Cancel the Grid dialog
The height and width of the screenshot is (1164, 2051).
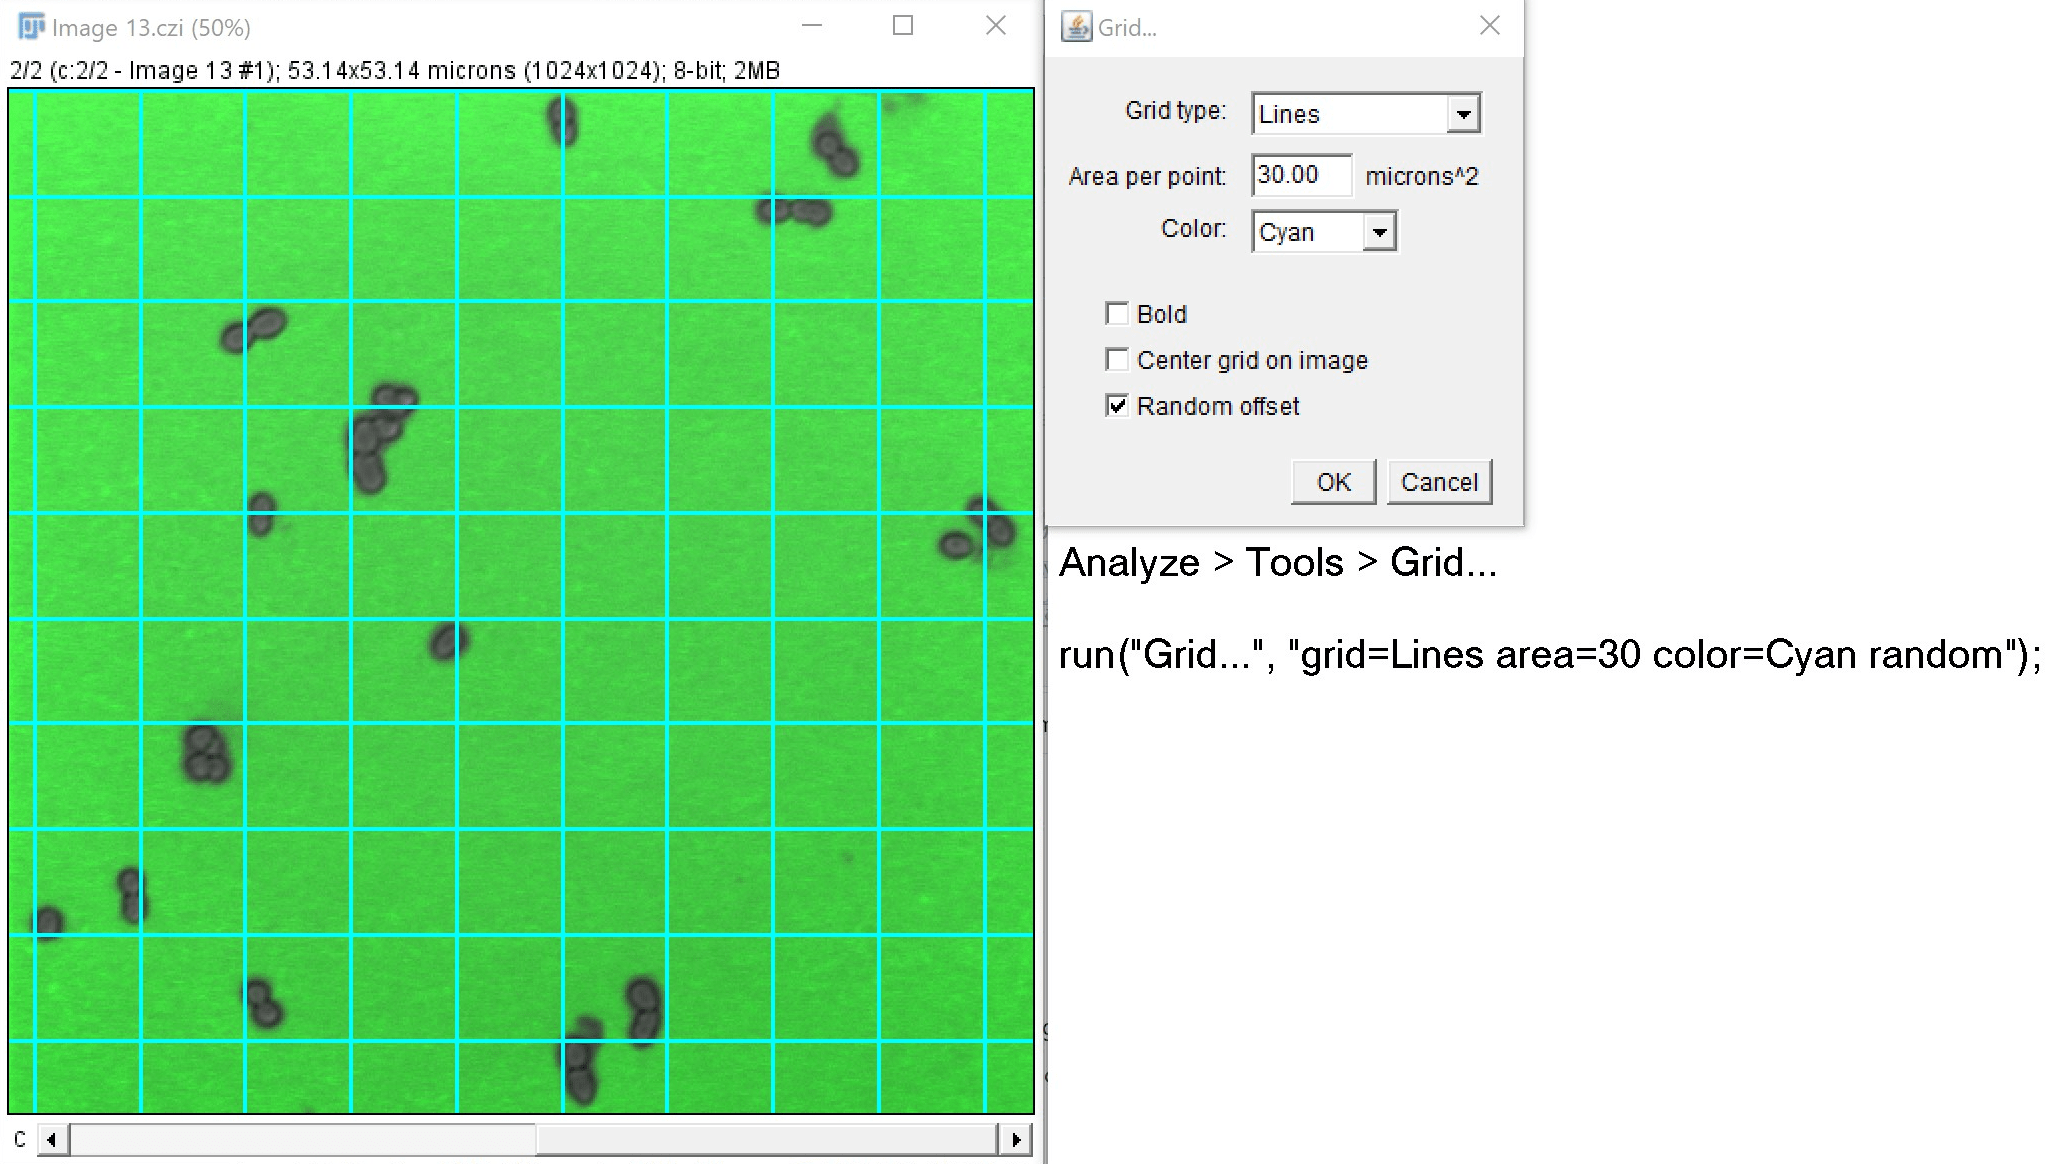(1439, 481)
